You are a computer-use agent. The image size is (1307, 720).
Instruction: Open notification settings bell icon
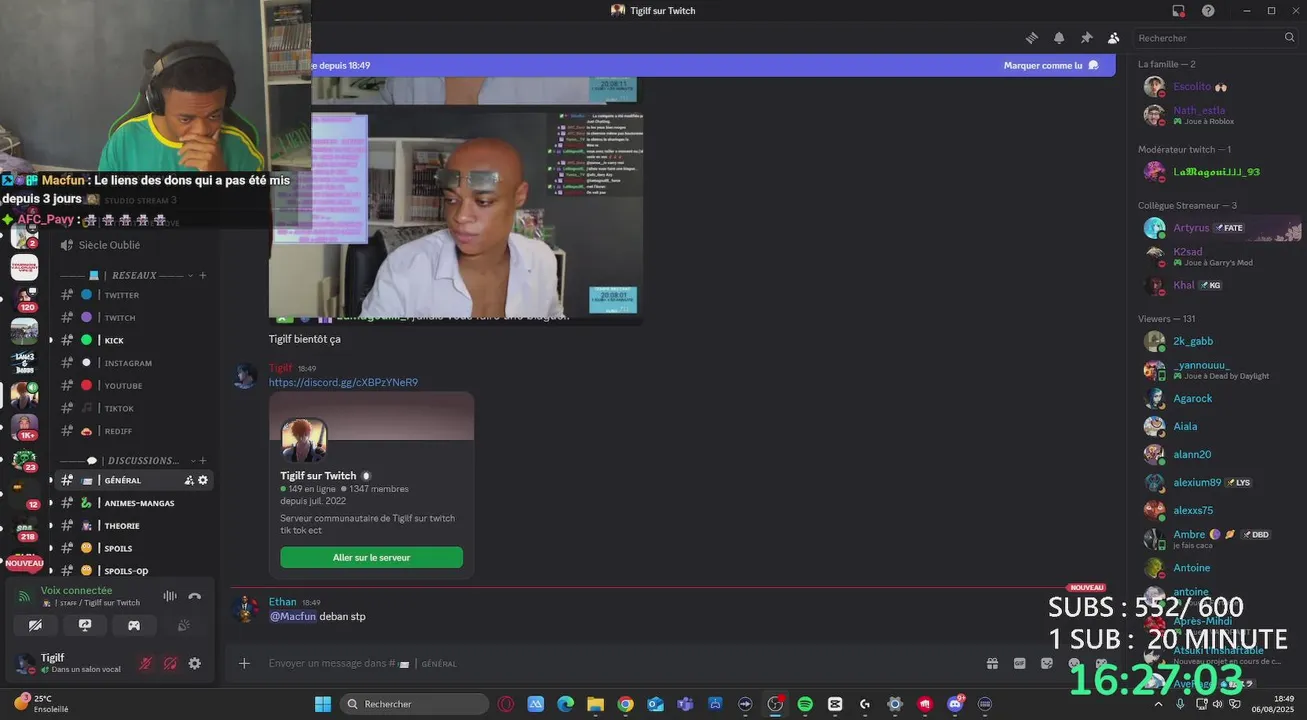pos(1059,38)
